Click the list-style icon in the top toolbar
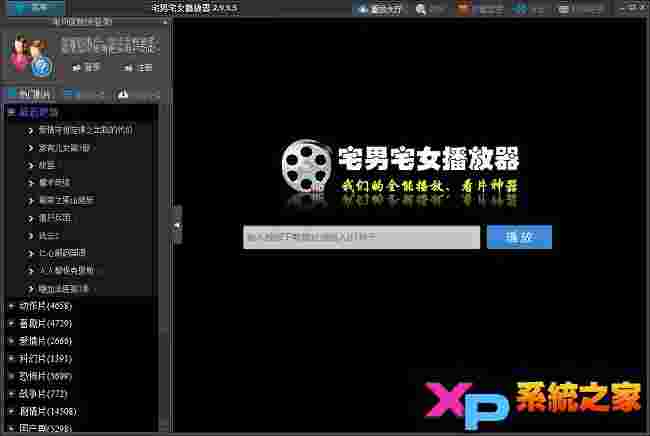This screenshot has height=436, width=650. (564, 9)
